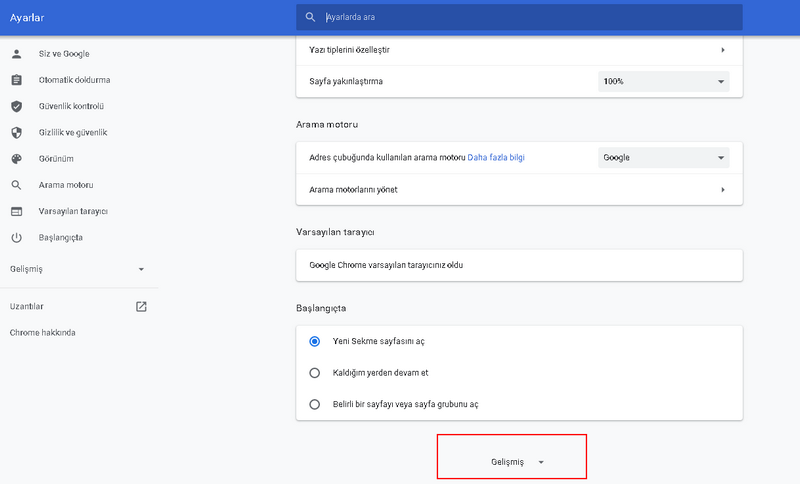This screenshot has width=800, height=484.
Task: Click the shield check icon for Güvenlik kontrolü
Action: (x=16, y=106)
